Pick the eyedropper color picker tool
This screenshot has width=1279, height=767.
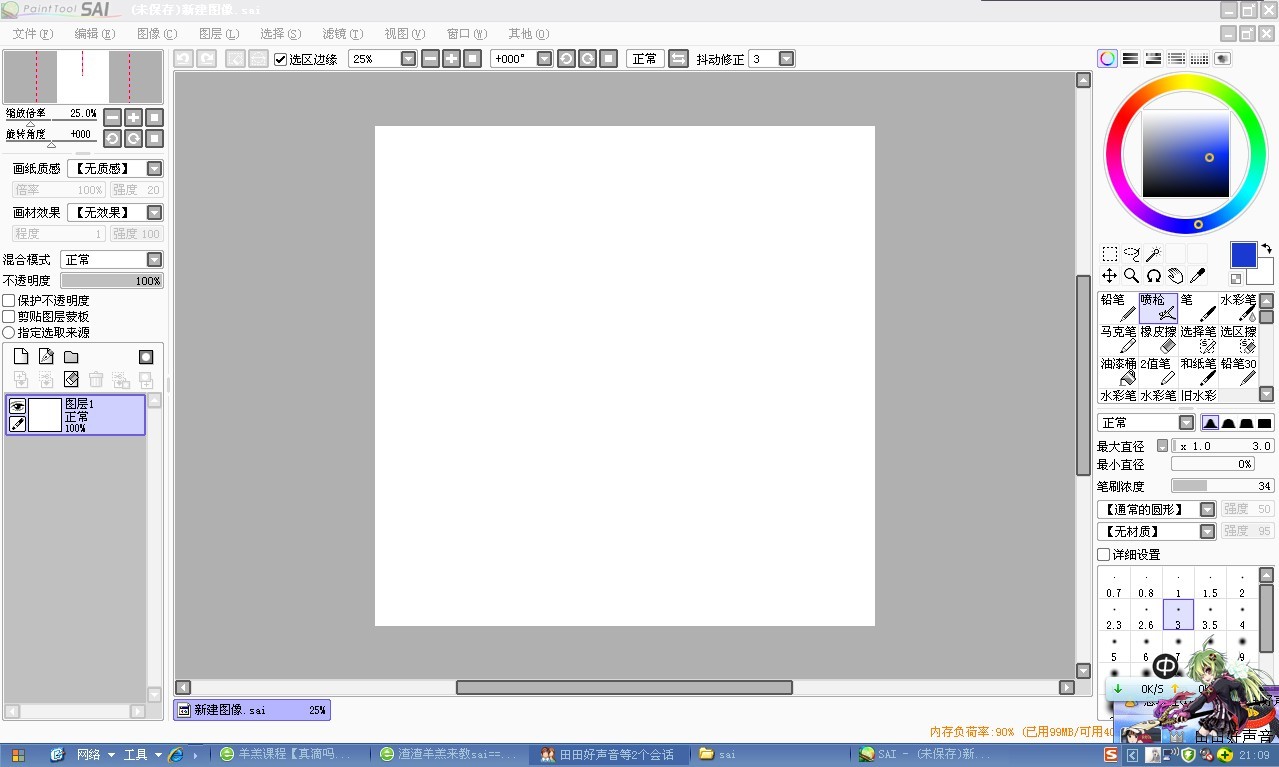tap(1197, 275)
